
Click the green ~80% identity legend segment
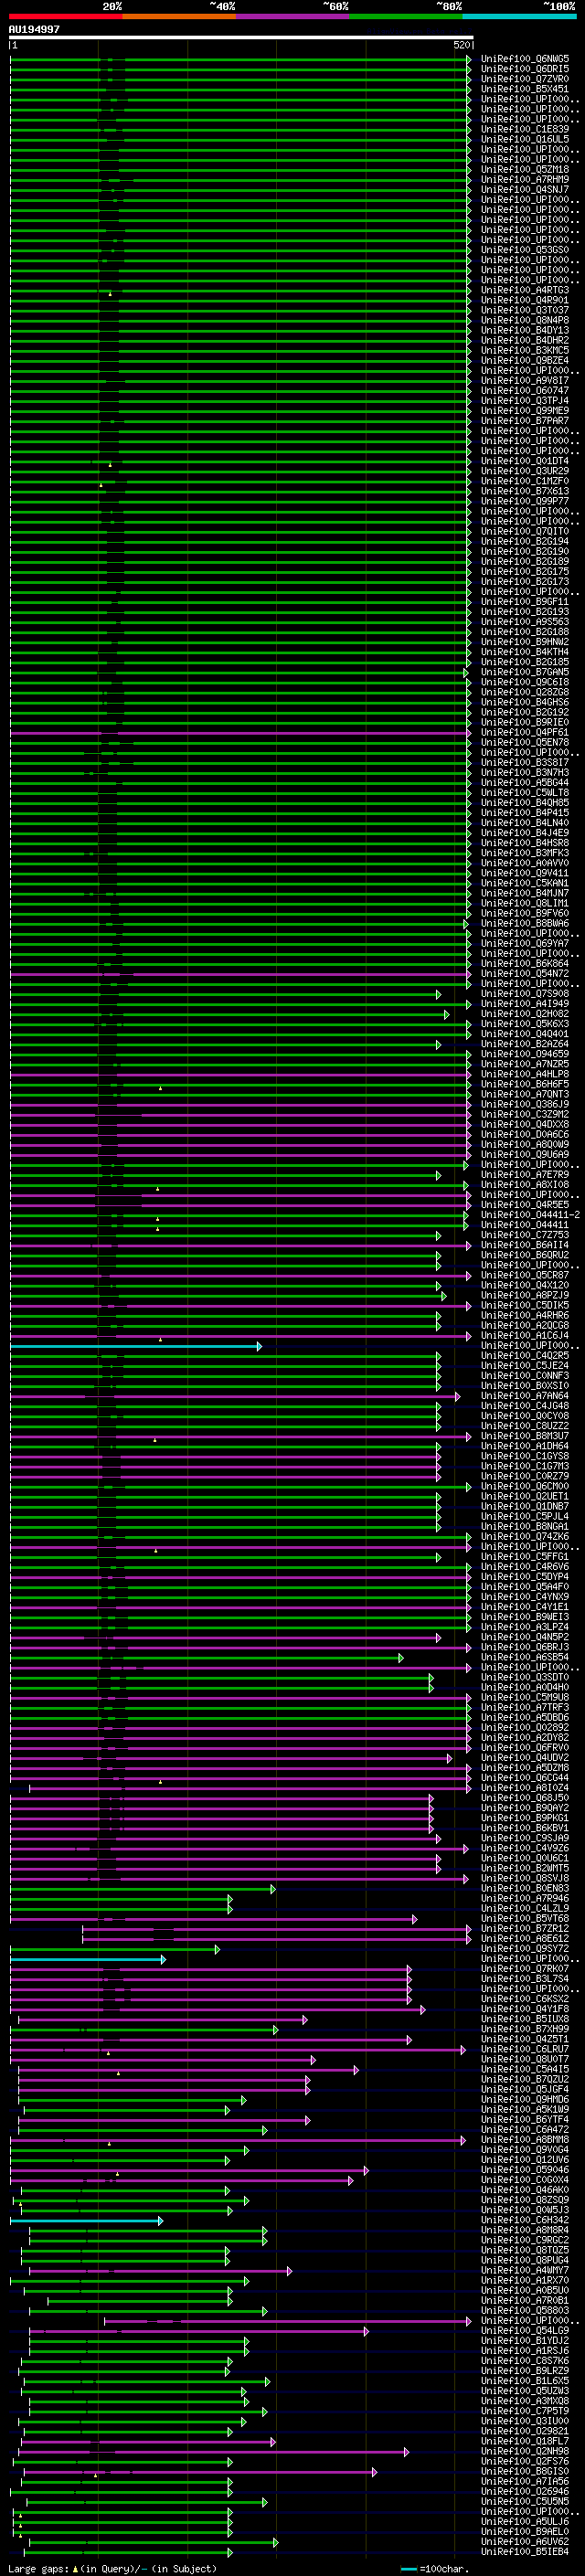[x=406, y=17]
